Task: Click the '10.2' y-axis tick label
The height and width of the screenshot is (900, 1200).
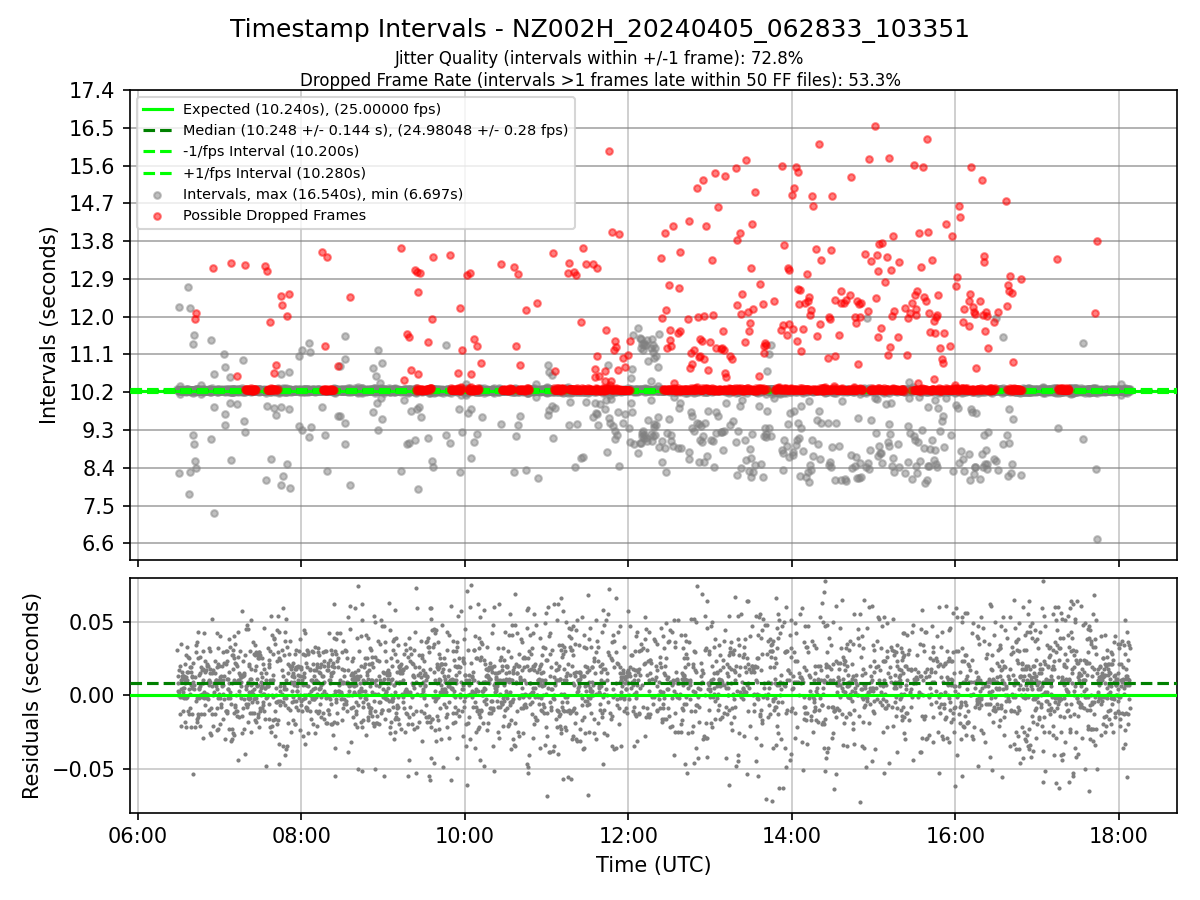Action: coord(90,392)
